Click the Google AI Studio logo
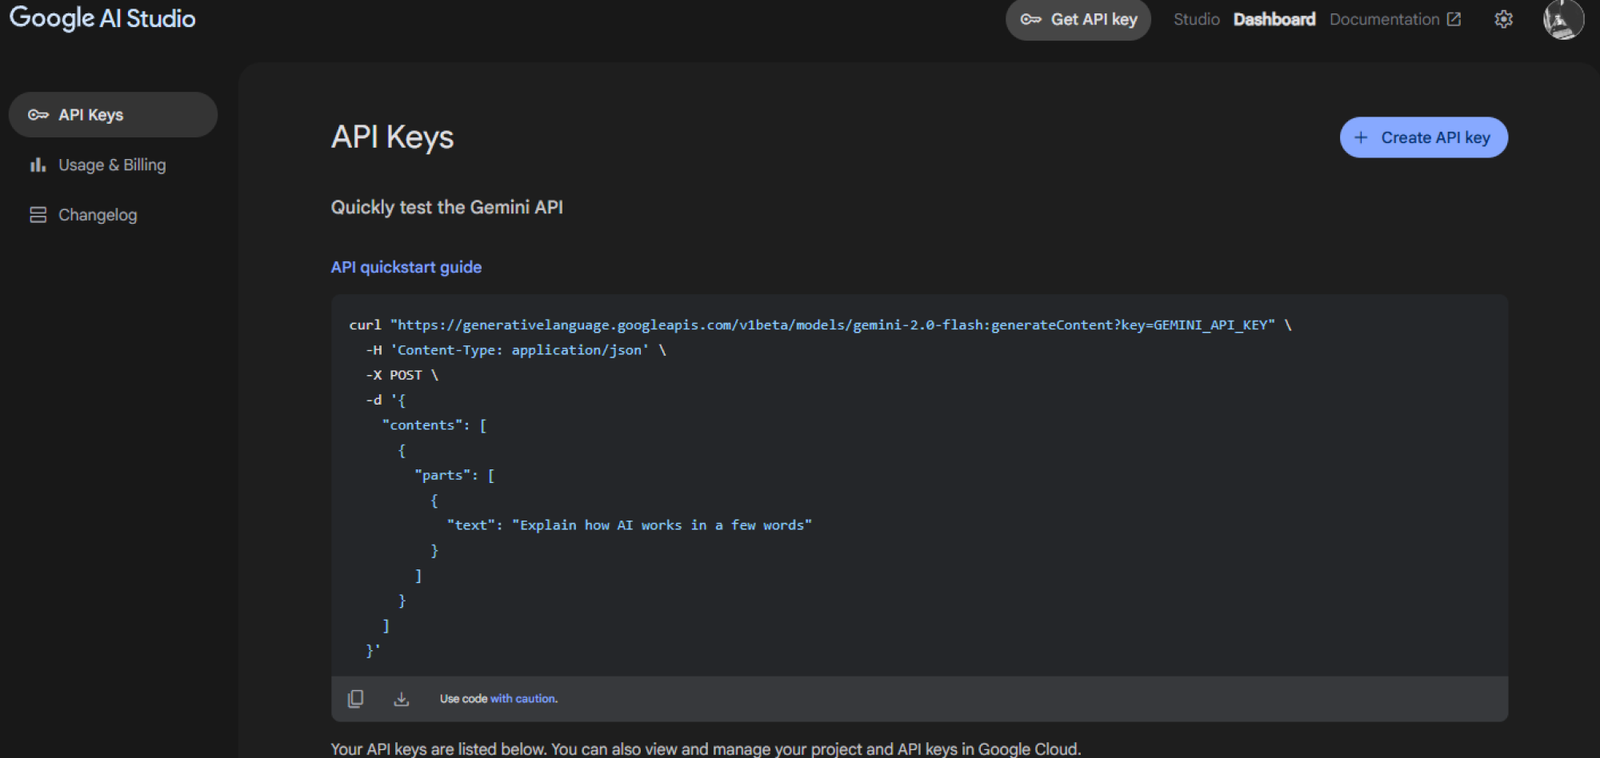This screenshot has width=1600, height=758. click(102, 19)
